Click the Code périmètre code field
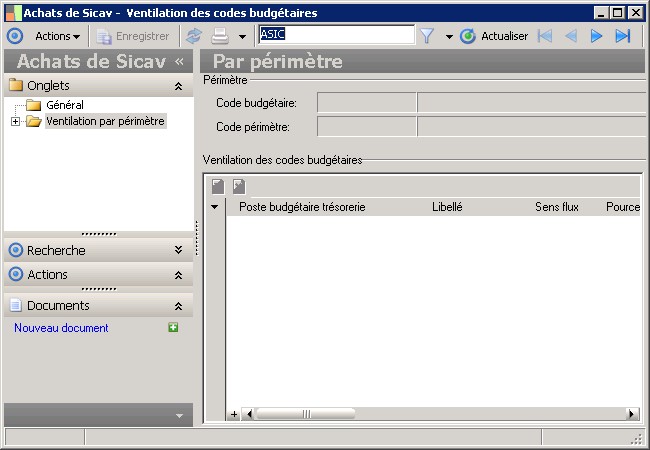 coord(366,126)
